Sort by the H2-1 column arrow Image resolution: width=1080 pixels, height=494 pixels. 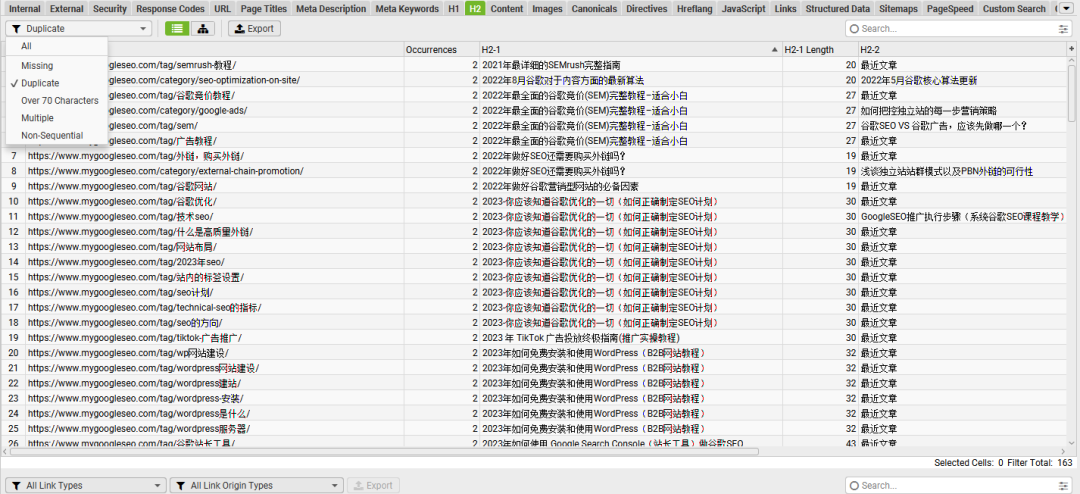click(775, 50)
